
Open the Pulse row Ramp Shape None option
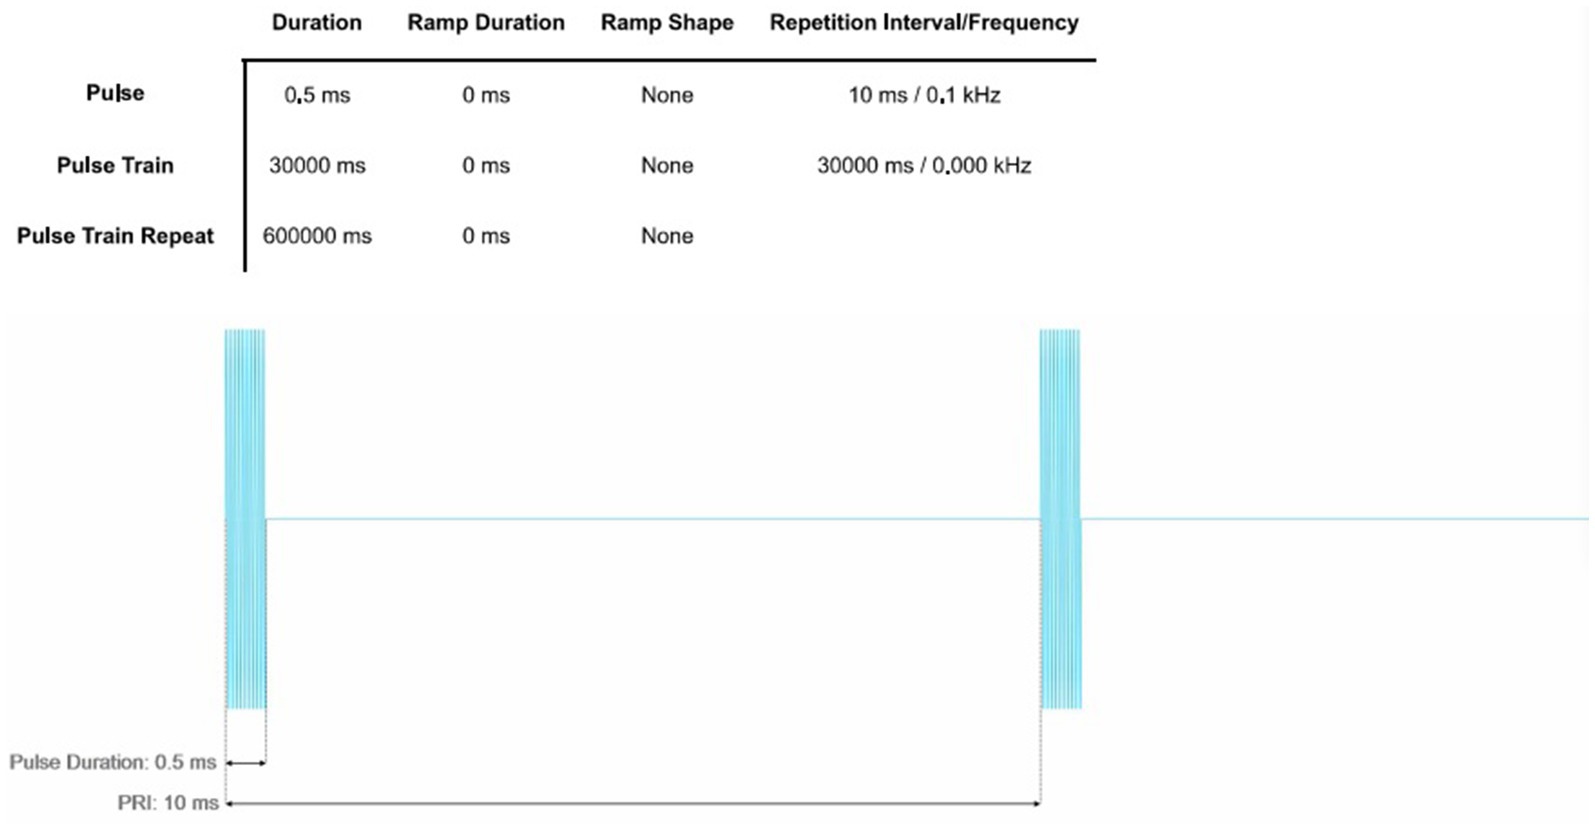click(667, 95)
